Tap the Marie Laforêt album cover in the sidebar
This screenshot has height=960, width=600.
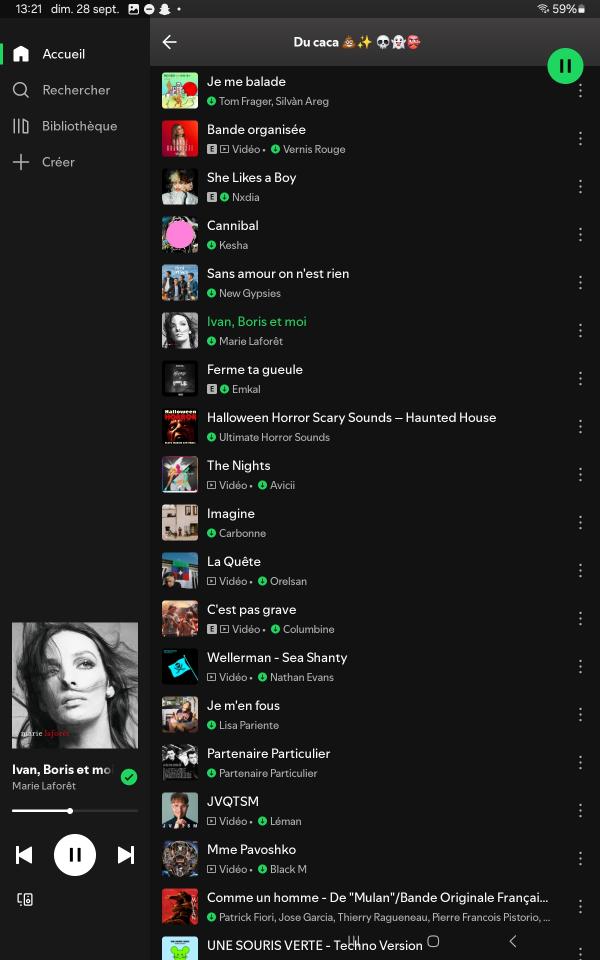pos(75,686)
